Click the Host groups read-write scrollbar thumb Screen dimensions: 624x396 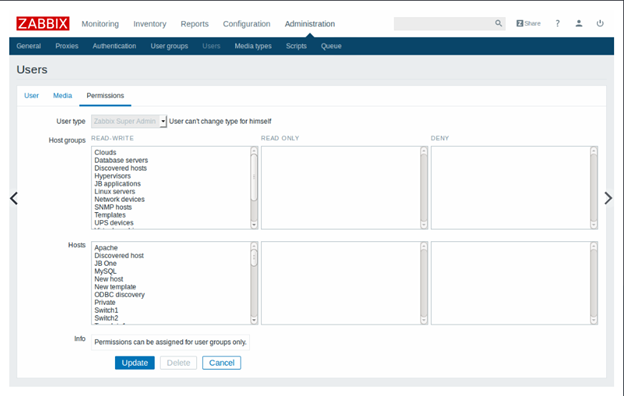tap(254, 178)
